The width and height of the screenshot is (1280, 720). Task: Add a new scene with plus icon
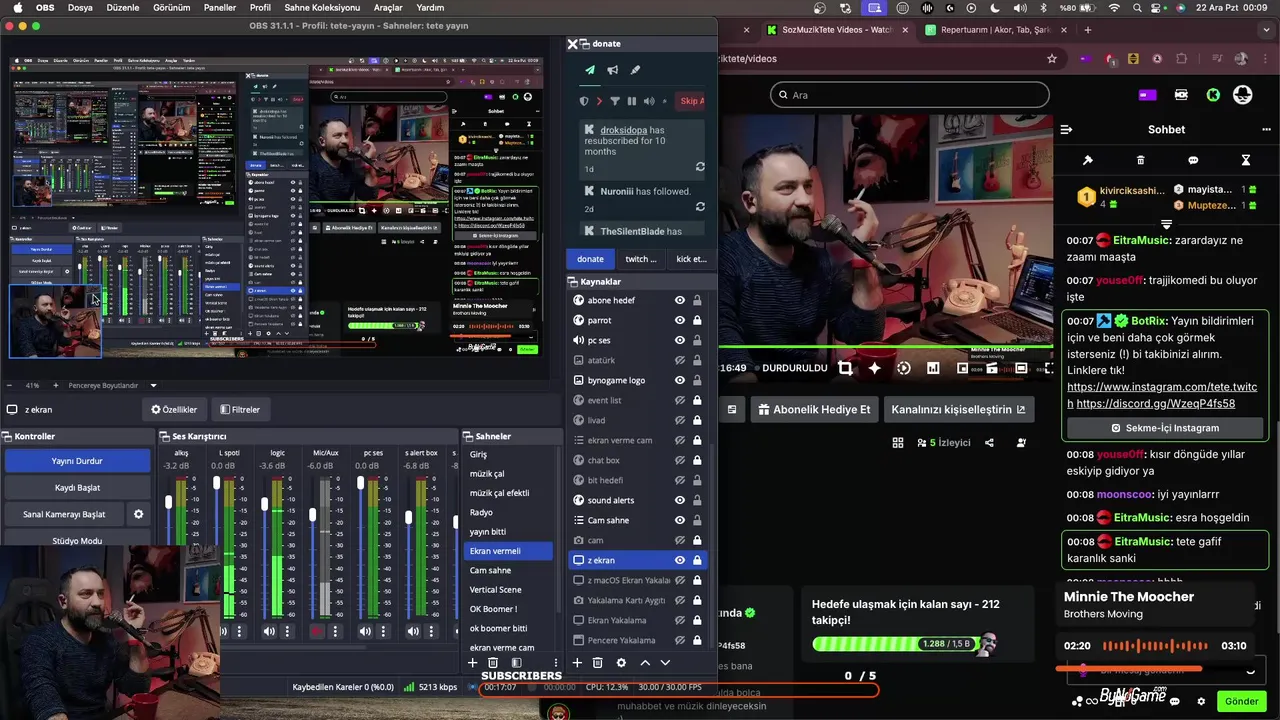[473, 663]
